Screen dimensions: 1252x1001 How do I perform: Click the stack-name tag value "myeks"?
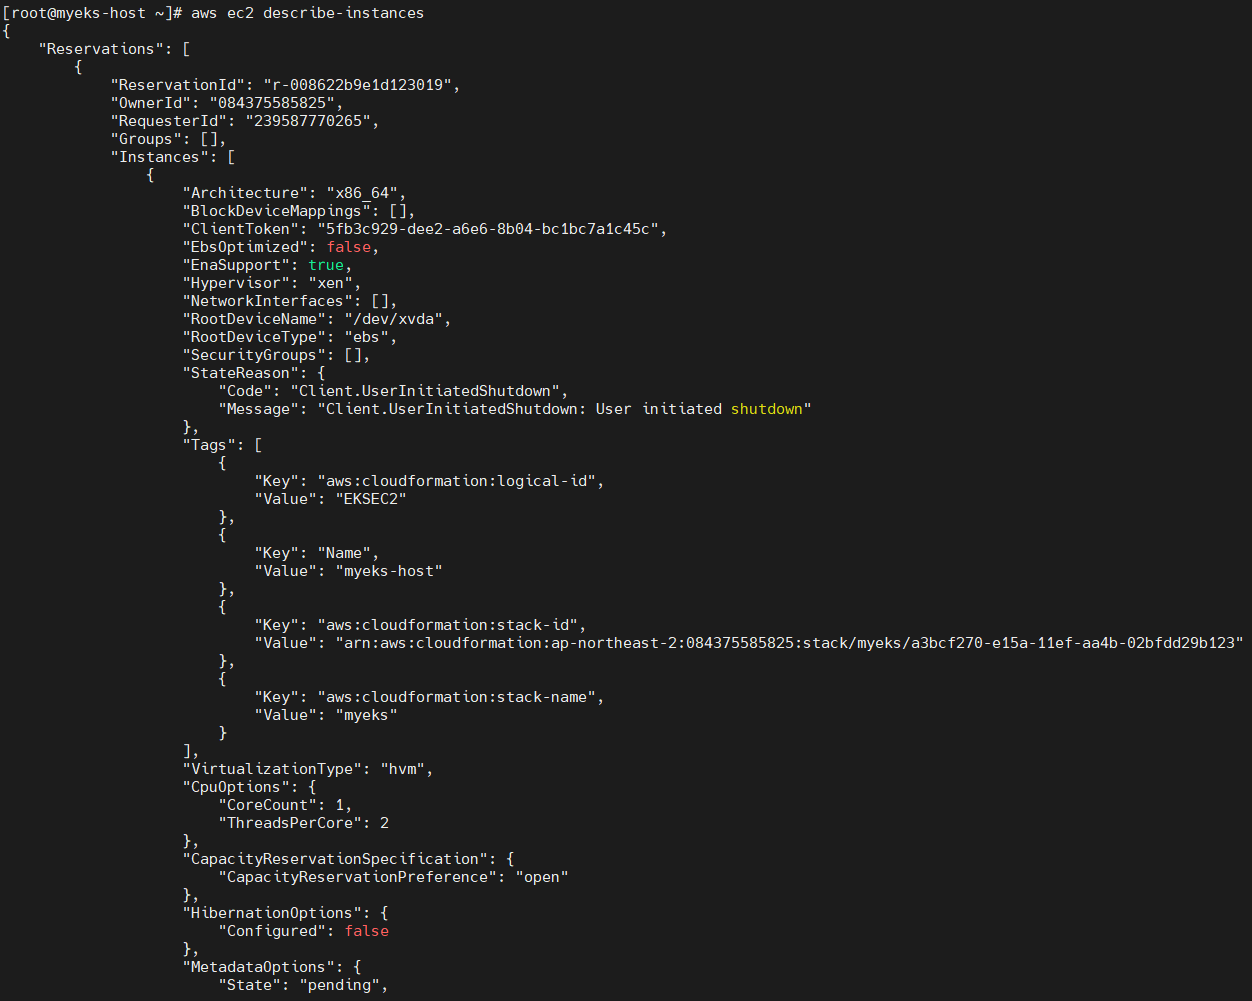[366, 715]
